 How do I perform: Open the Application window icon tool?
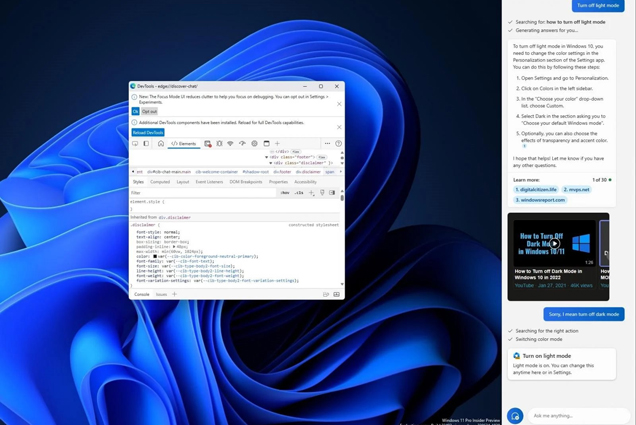(x=266, y=144)
